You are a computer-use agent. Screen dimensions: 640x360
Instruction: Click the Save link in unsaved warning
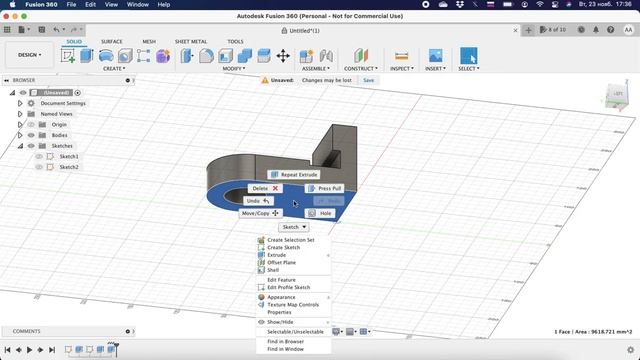point(368,80)
